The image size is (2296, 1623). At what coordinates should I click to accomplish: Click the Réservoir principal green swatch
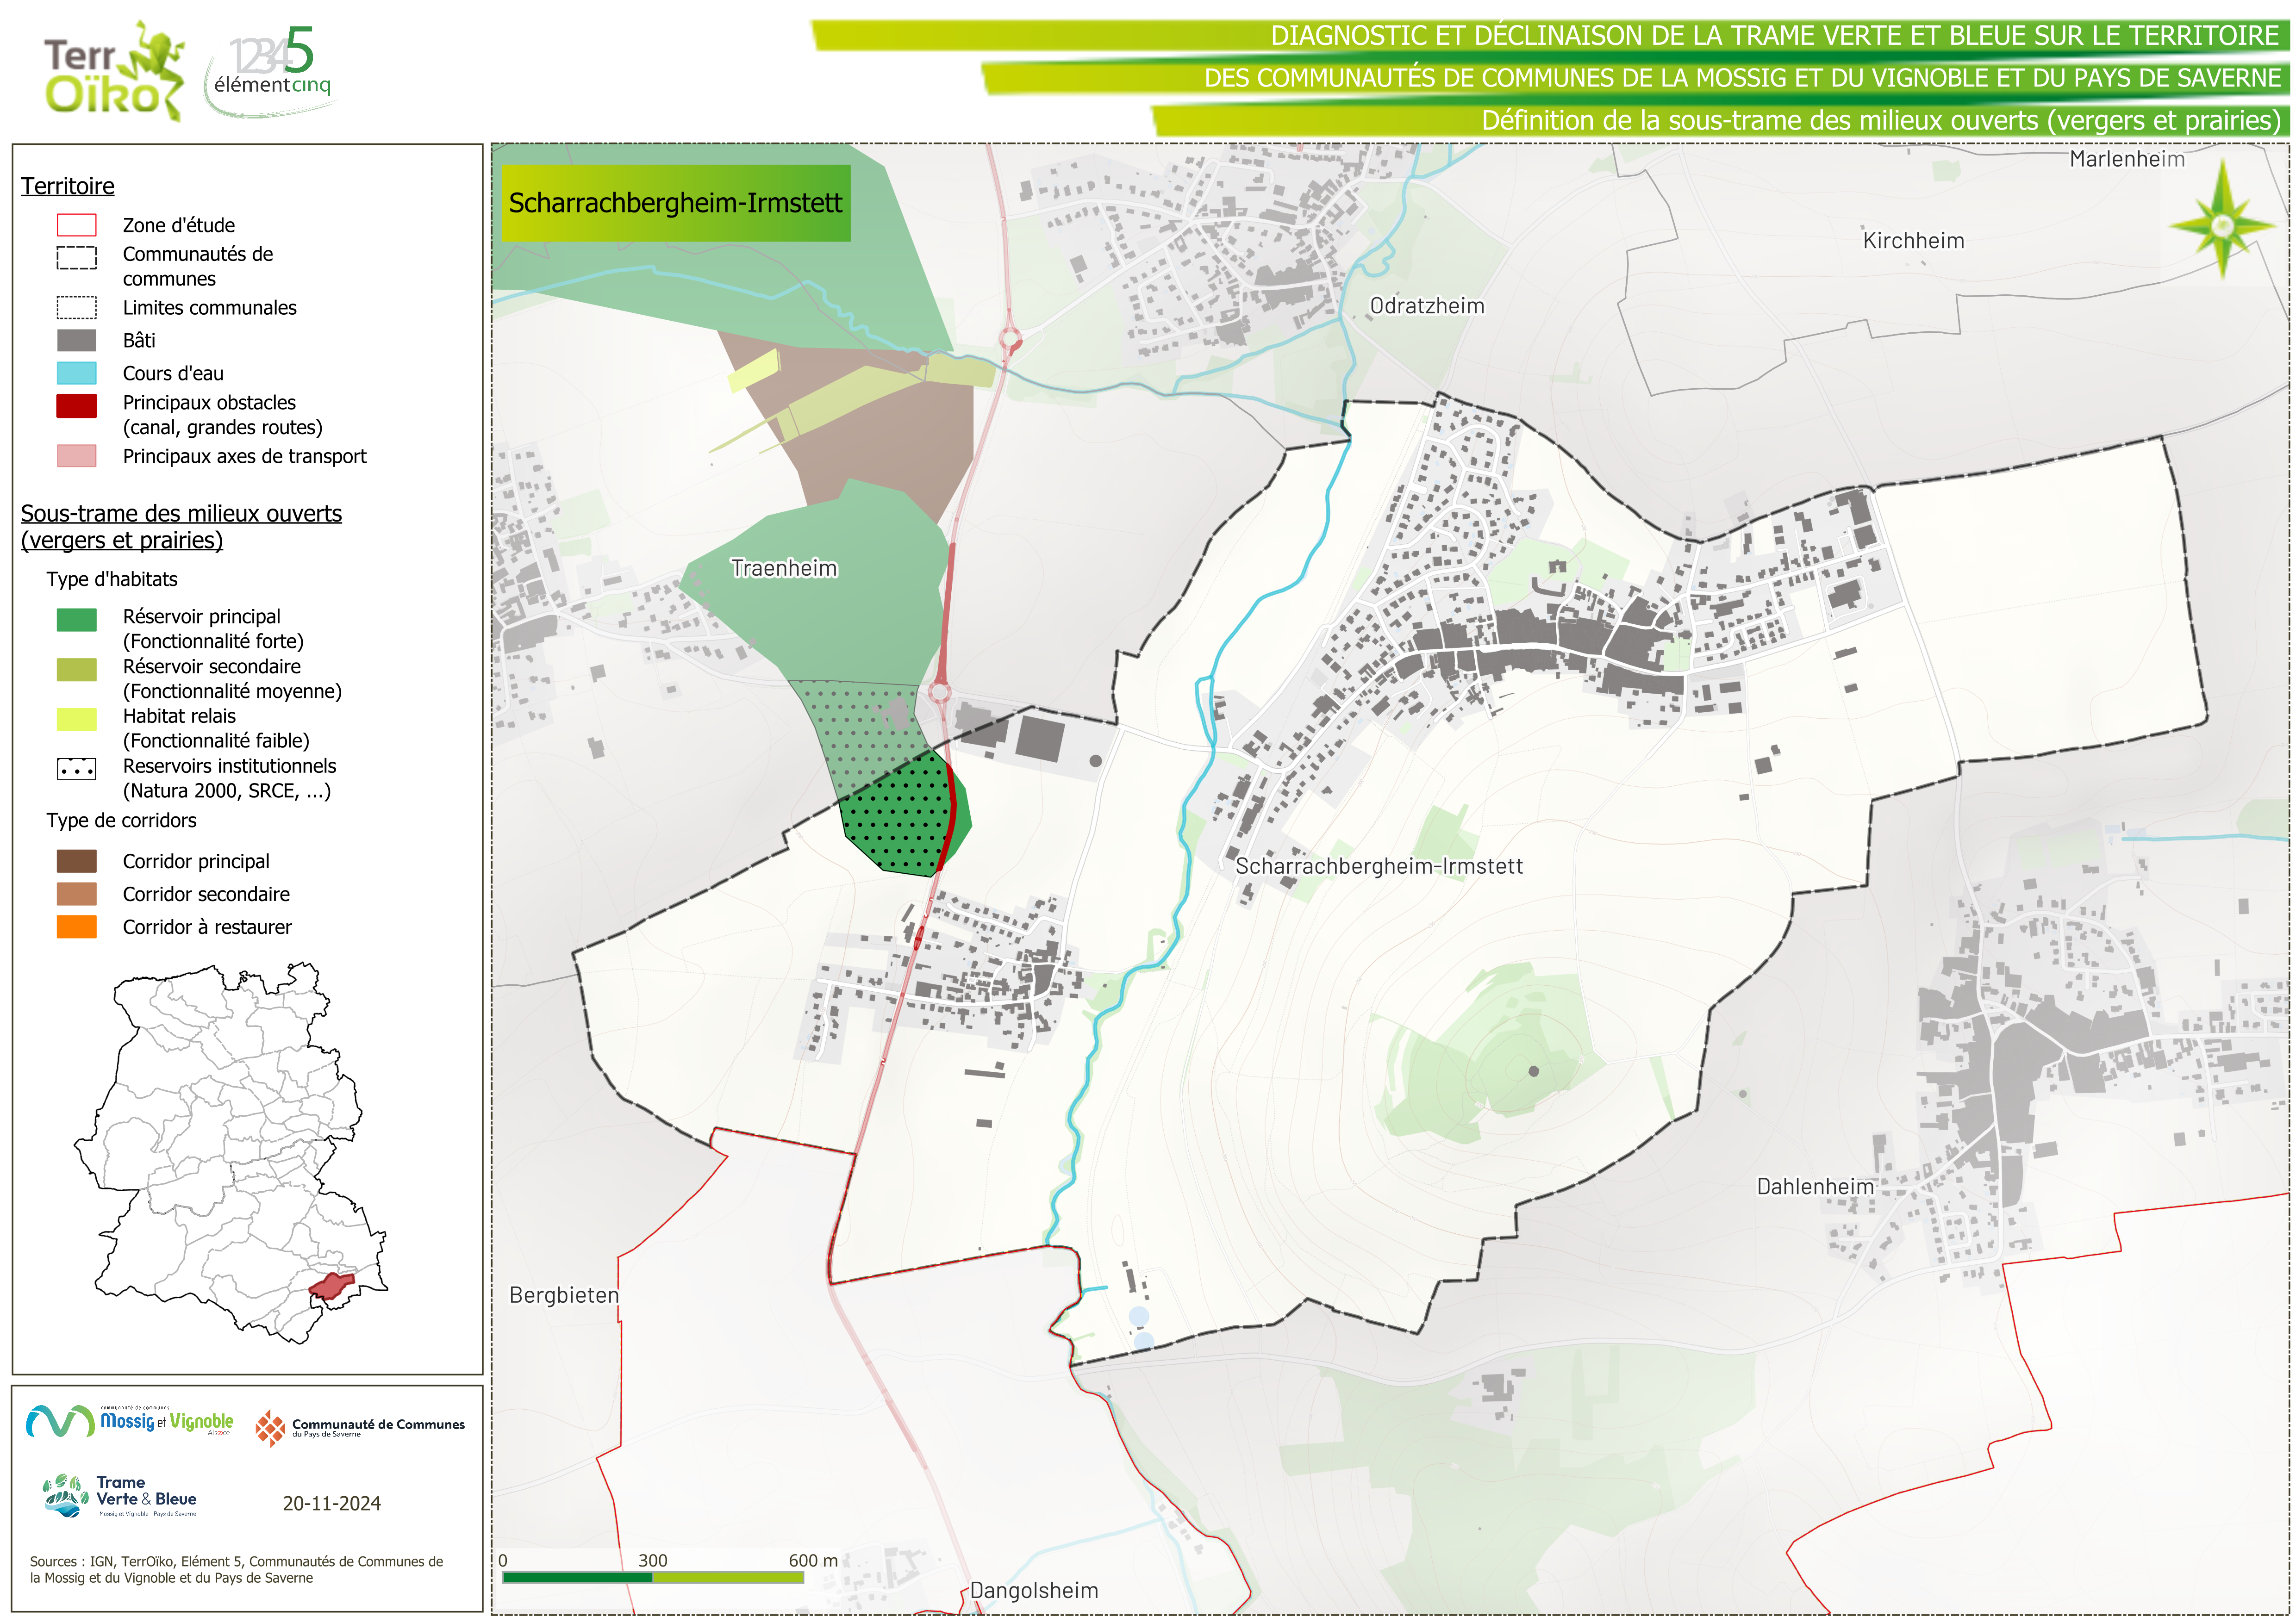click(x=77, y=619)
